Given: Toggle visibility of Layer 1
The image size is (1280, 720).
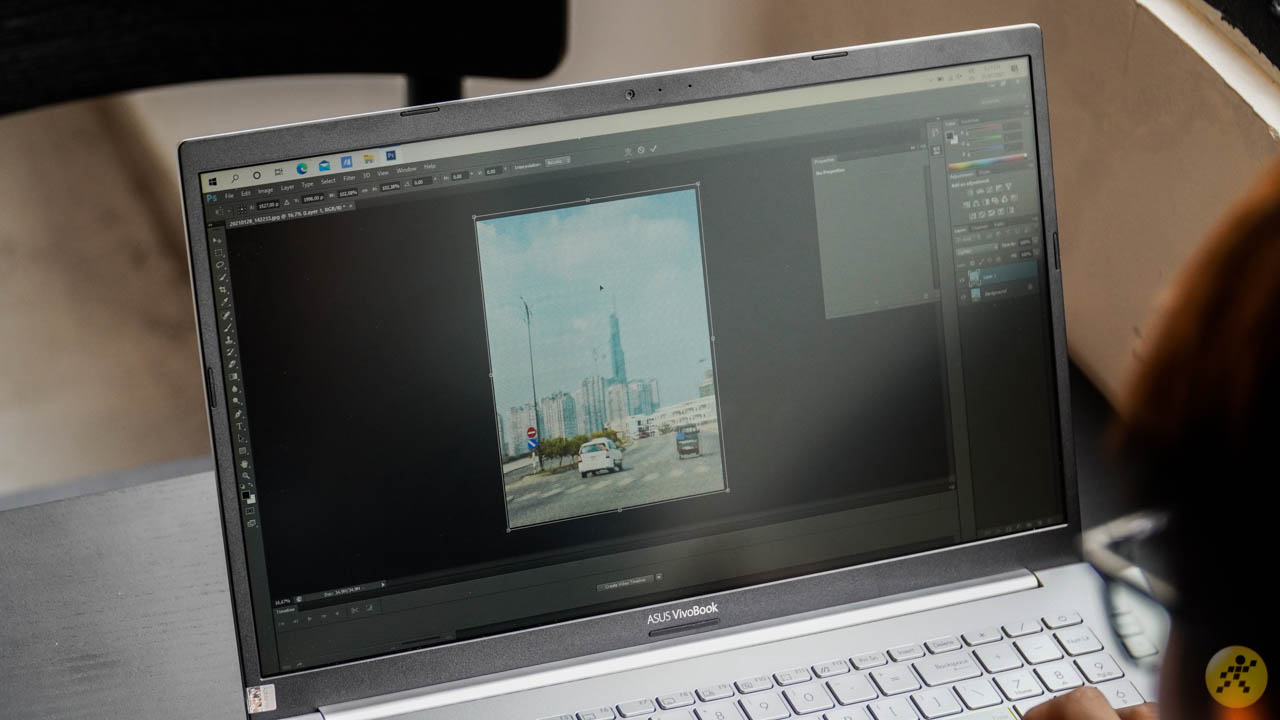Looking at the screenshot, I should (962, 280).
